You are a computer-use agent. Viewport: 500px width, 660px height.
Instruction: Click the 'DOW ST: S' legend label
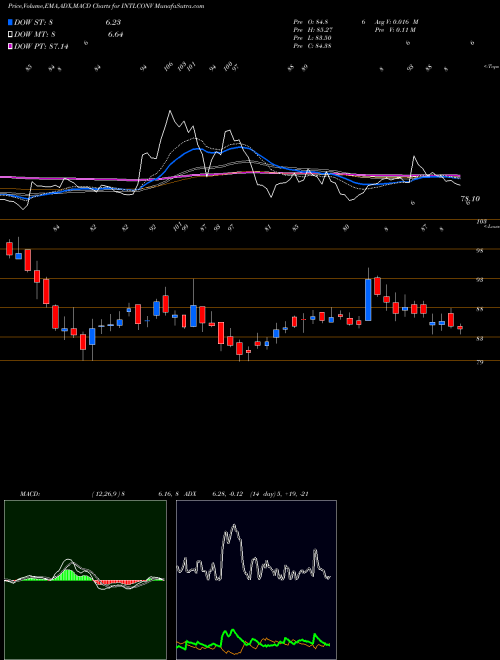35,23
